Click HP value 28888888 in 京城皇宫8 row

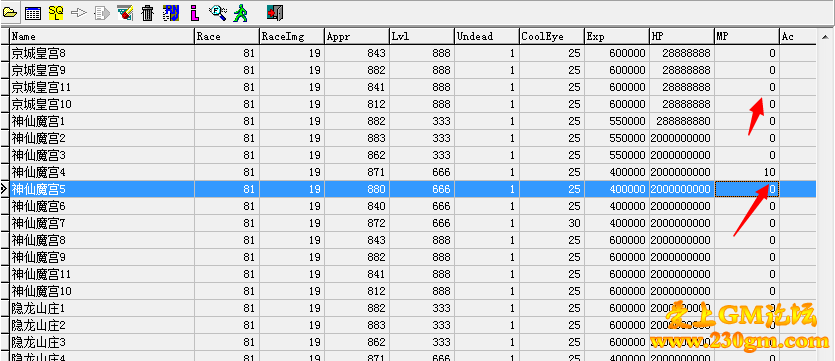coord(682,53)
